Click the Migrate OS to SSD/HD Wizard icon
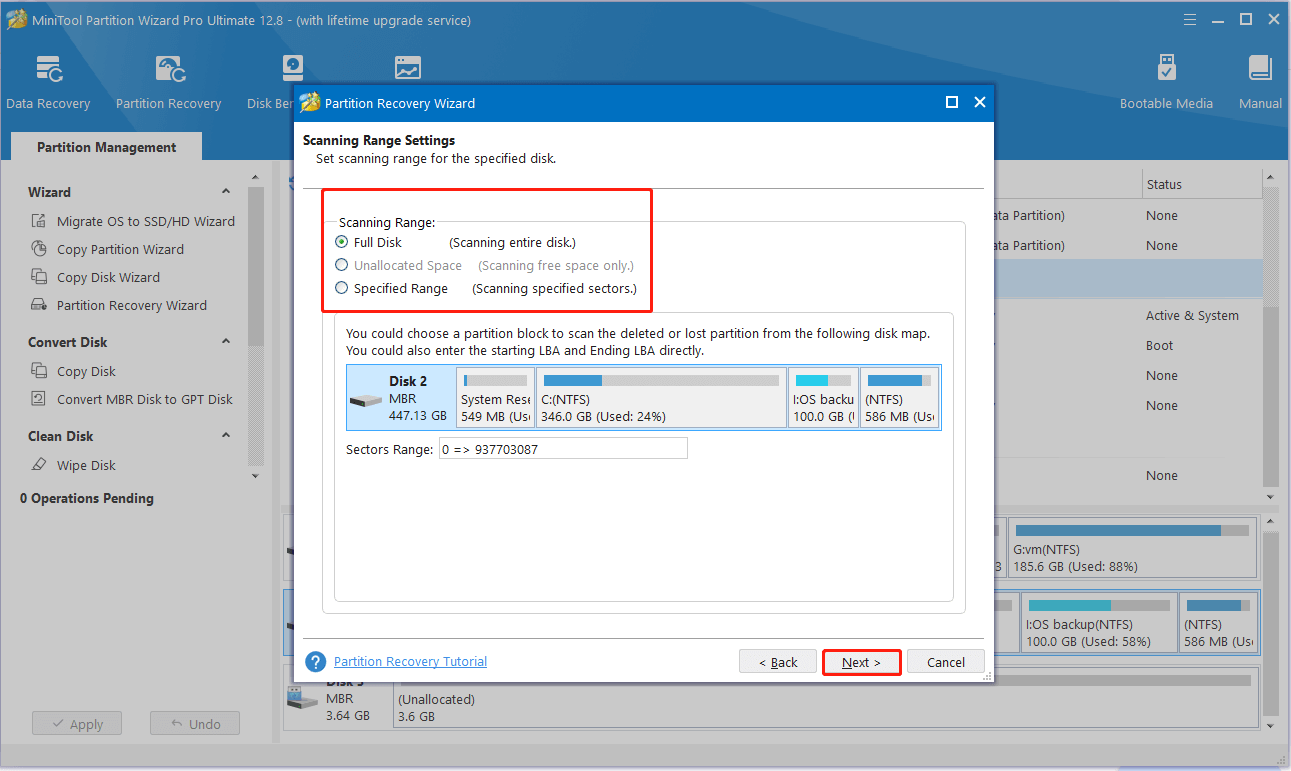The image size is (1291, 771). click(x=39, y=221)
